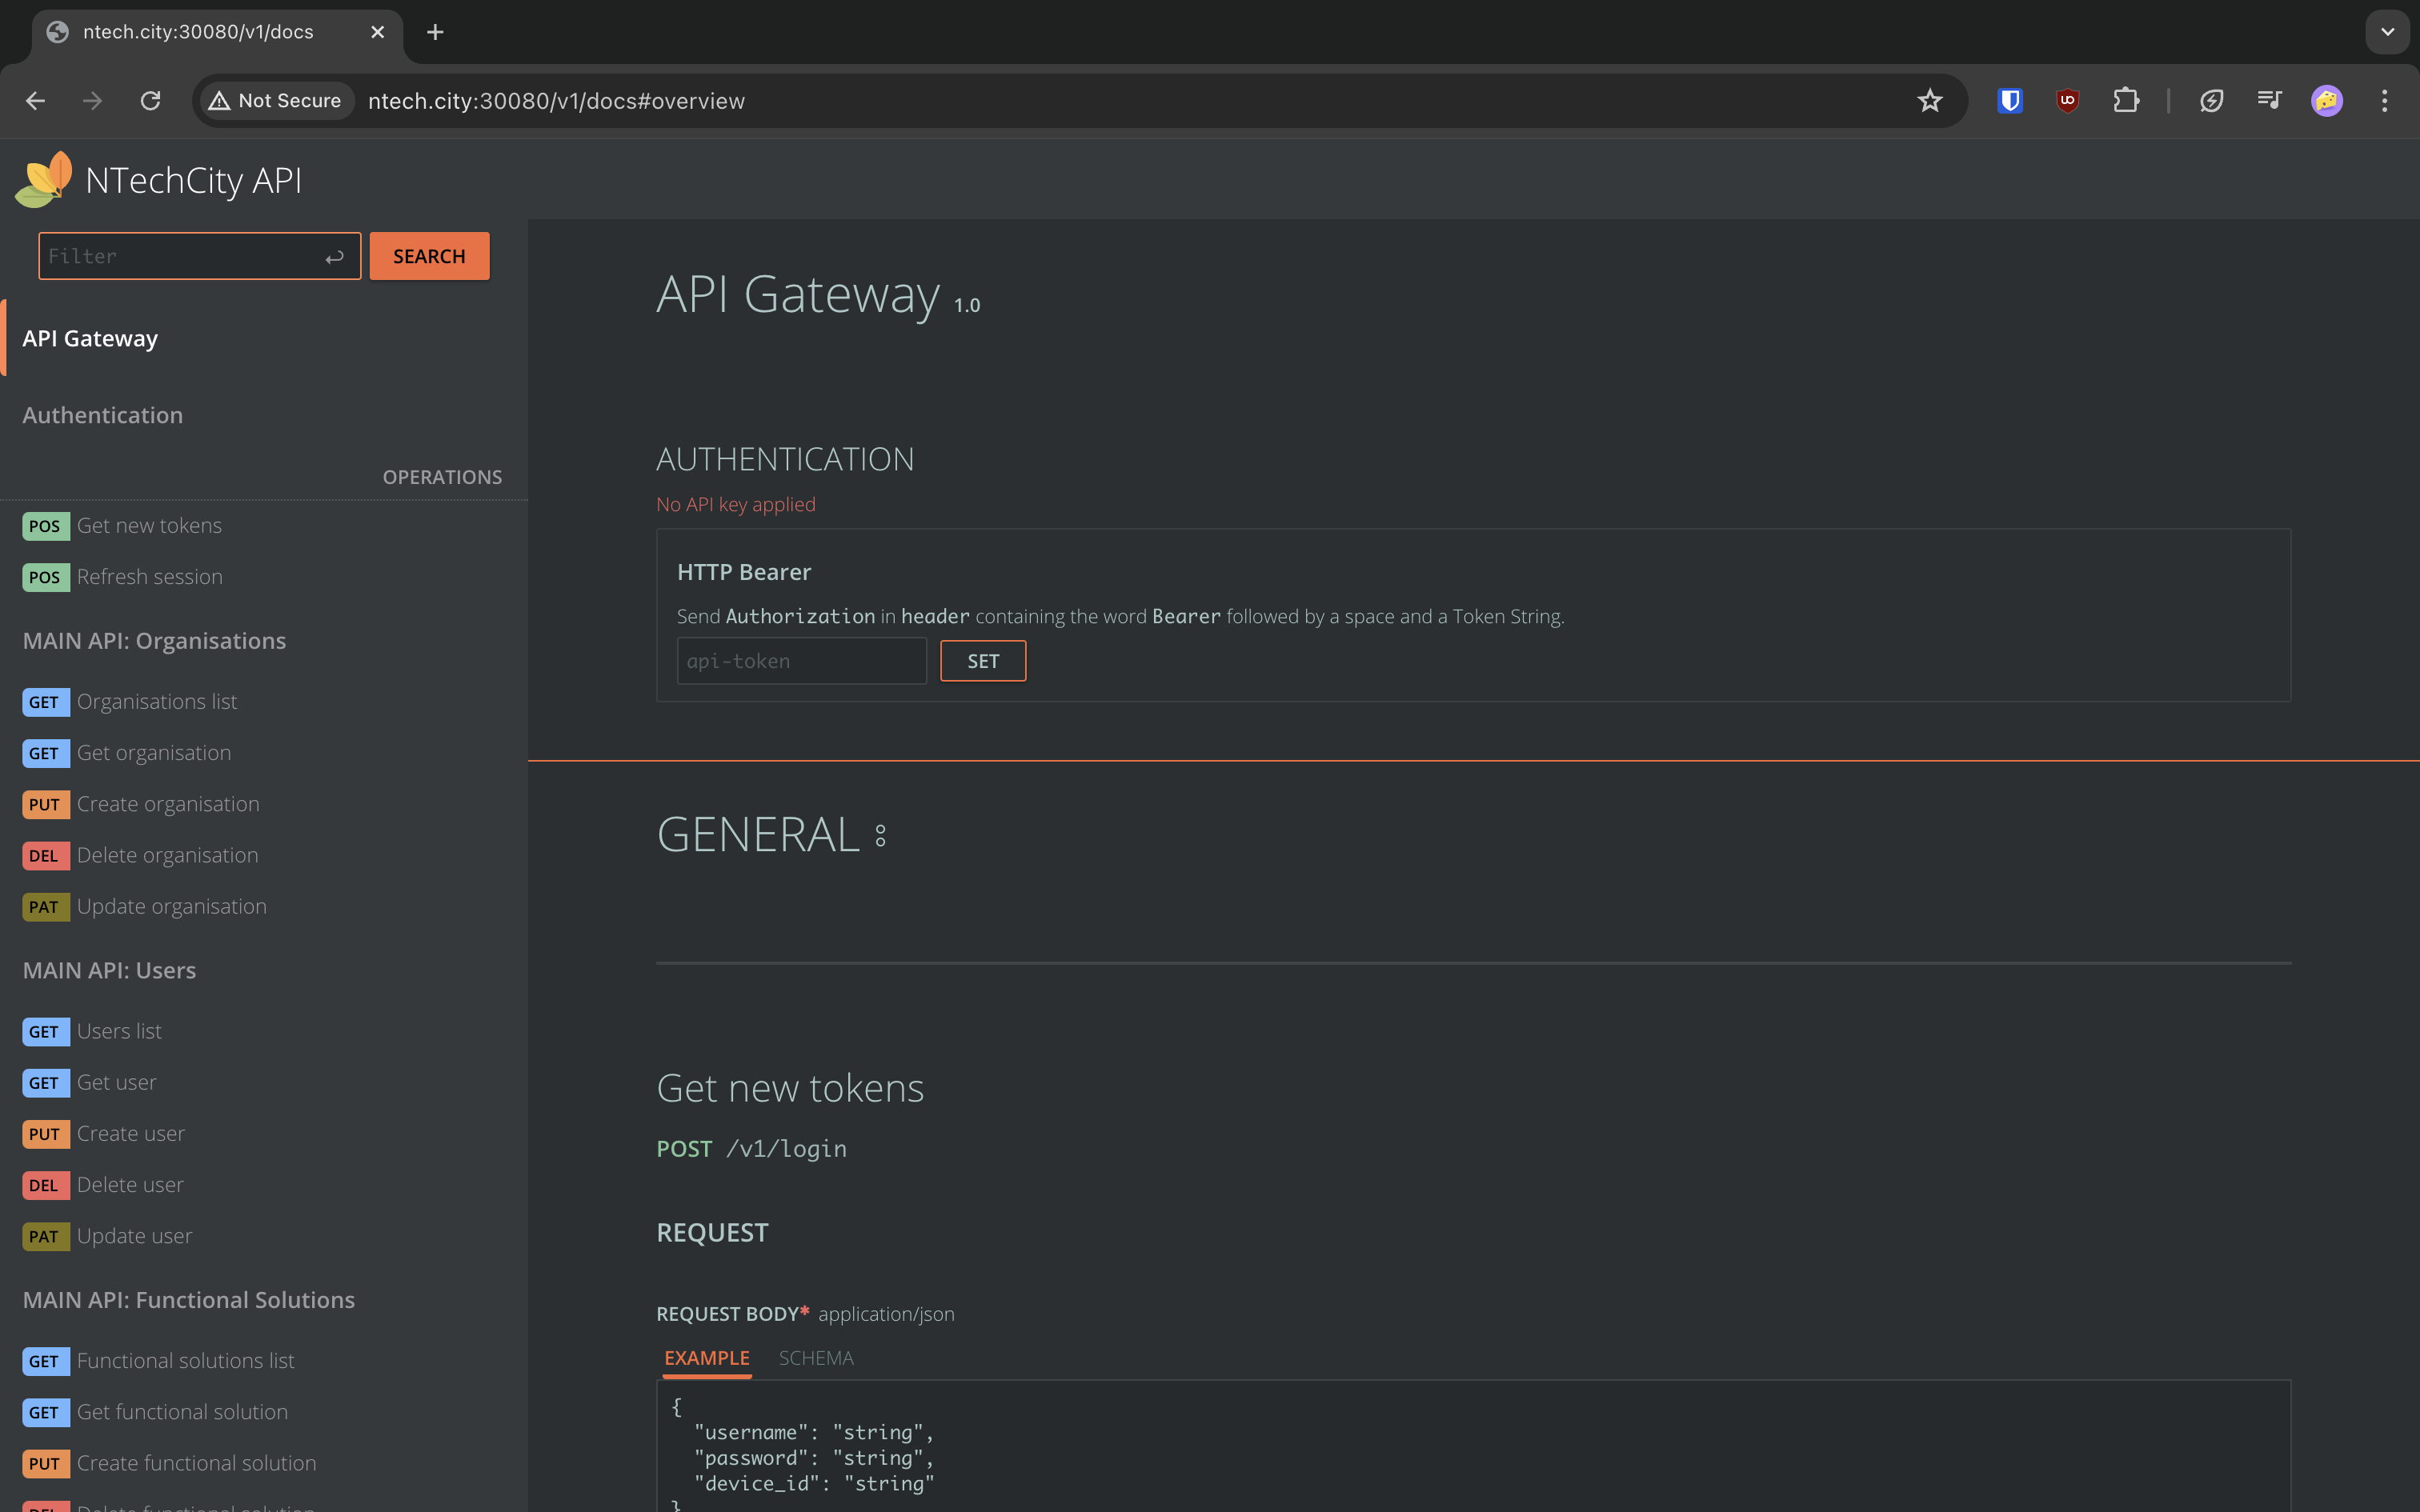
Task: Focus the api-token input field
Action: (801, 661)
